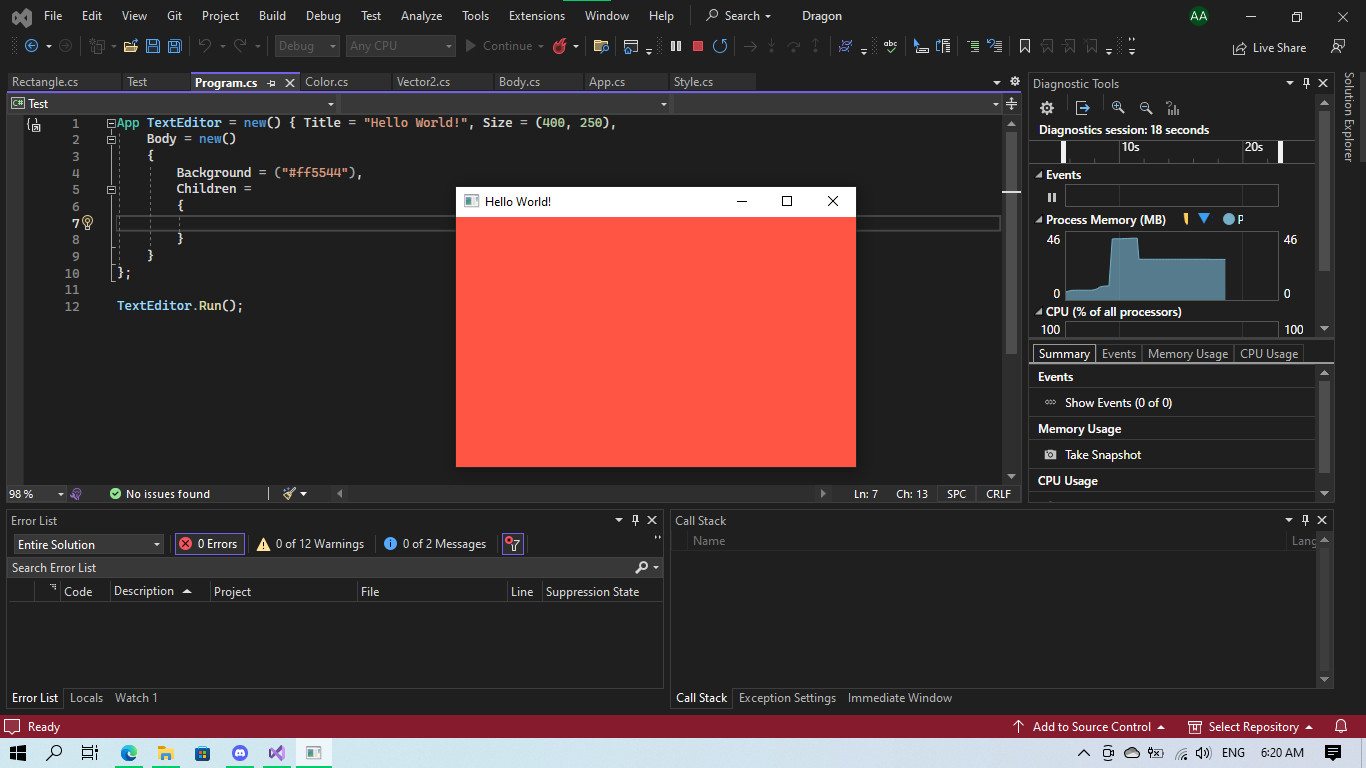Open Diagnostic Tools settings gear
Image resolution: width=1366 pixels, height=768 pixels.
(1047, 108)
